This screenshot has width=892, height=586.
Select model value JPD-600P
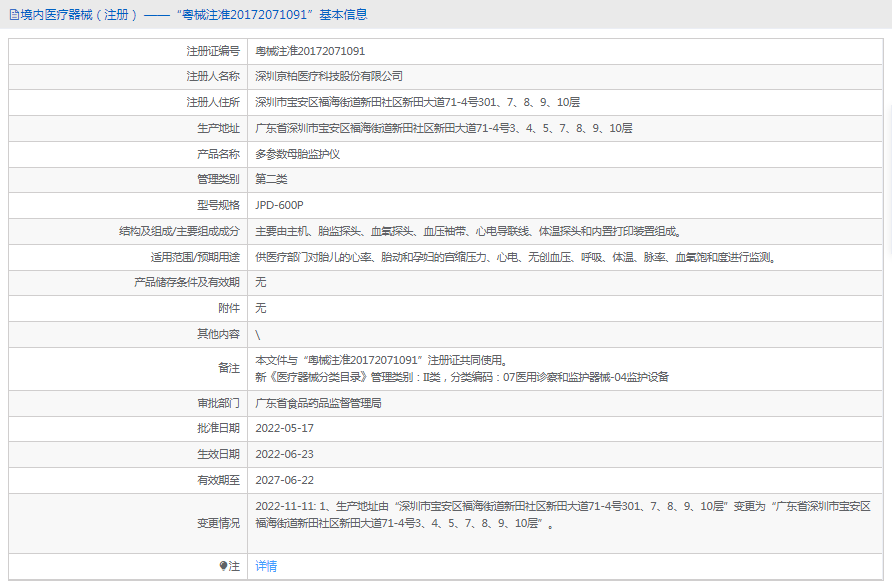pos(279,205)
